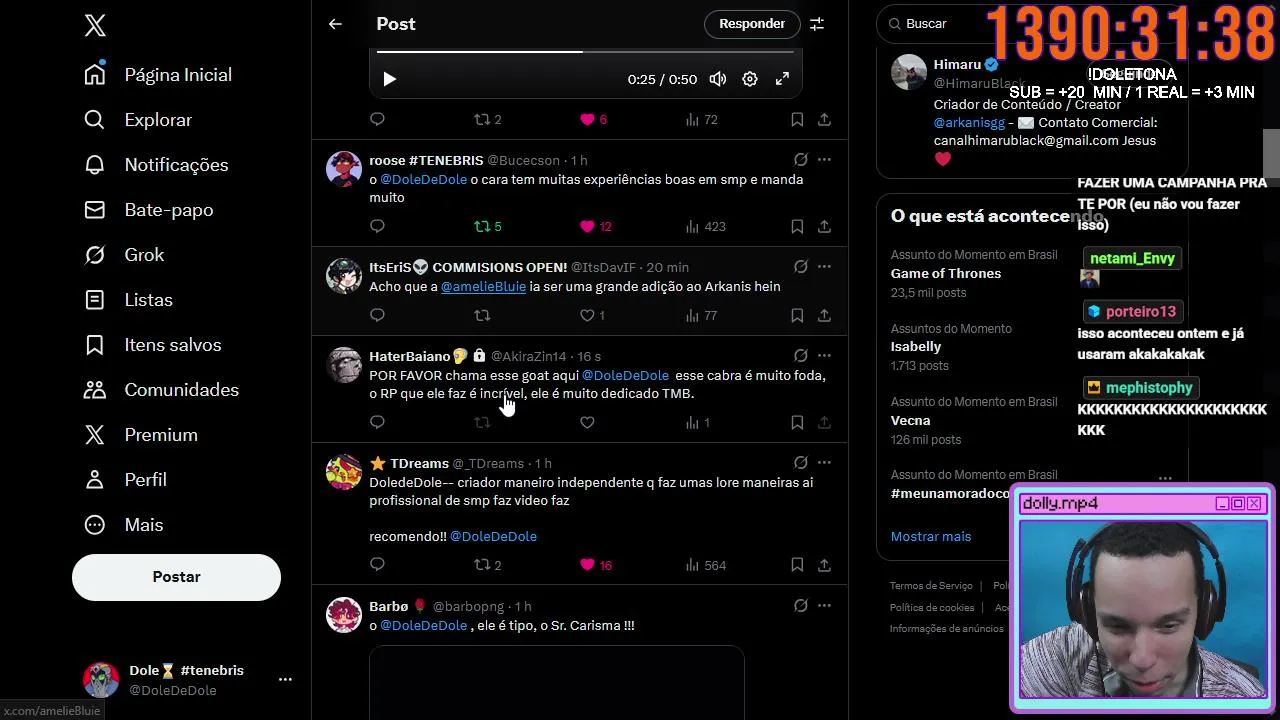The height and width of the screenshot is (720, 1280).
Task: Click the Responder button
Action: tap(752, 24)
